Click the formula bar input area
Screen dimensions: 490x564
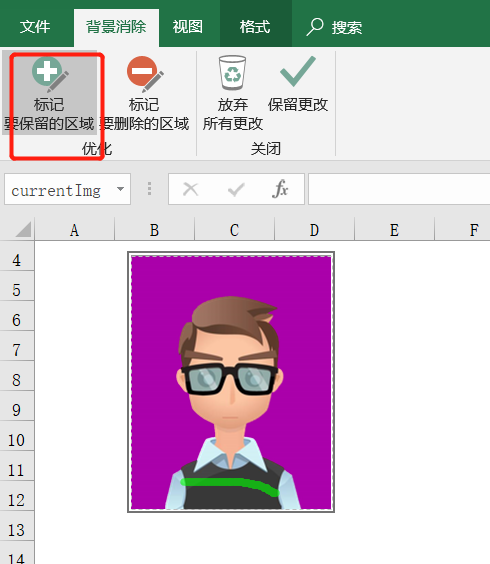(x=399, y=189)
